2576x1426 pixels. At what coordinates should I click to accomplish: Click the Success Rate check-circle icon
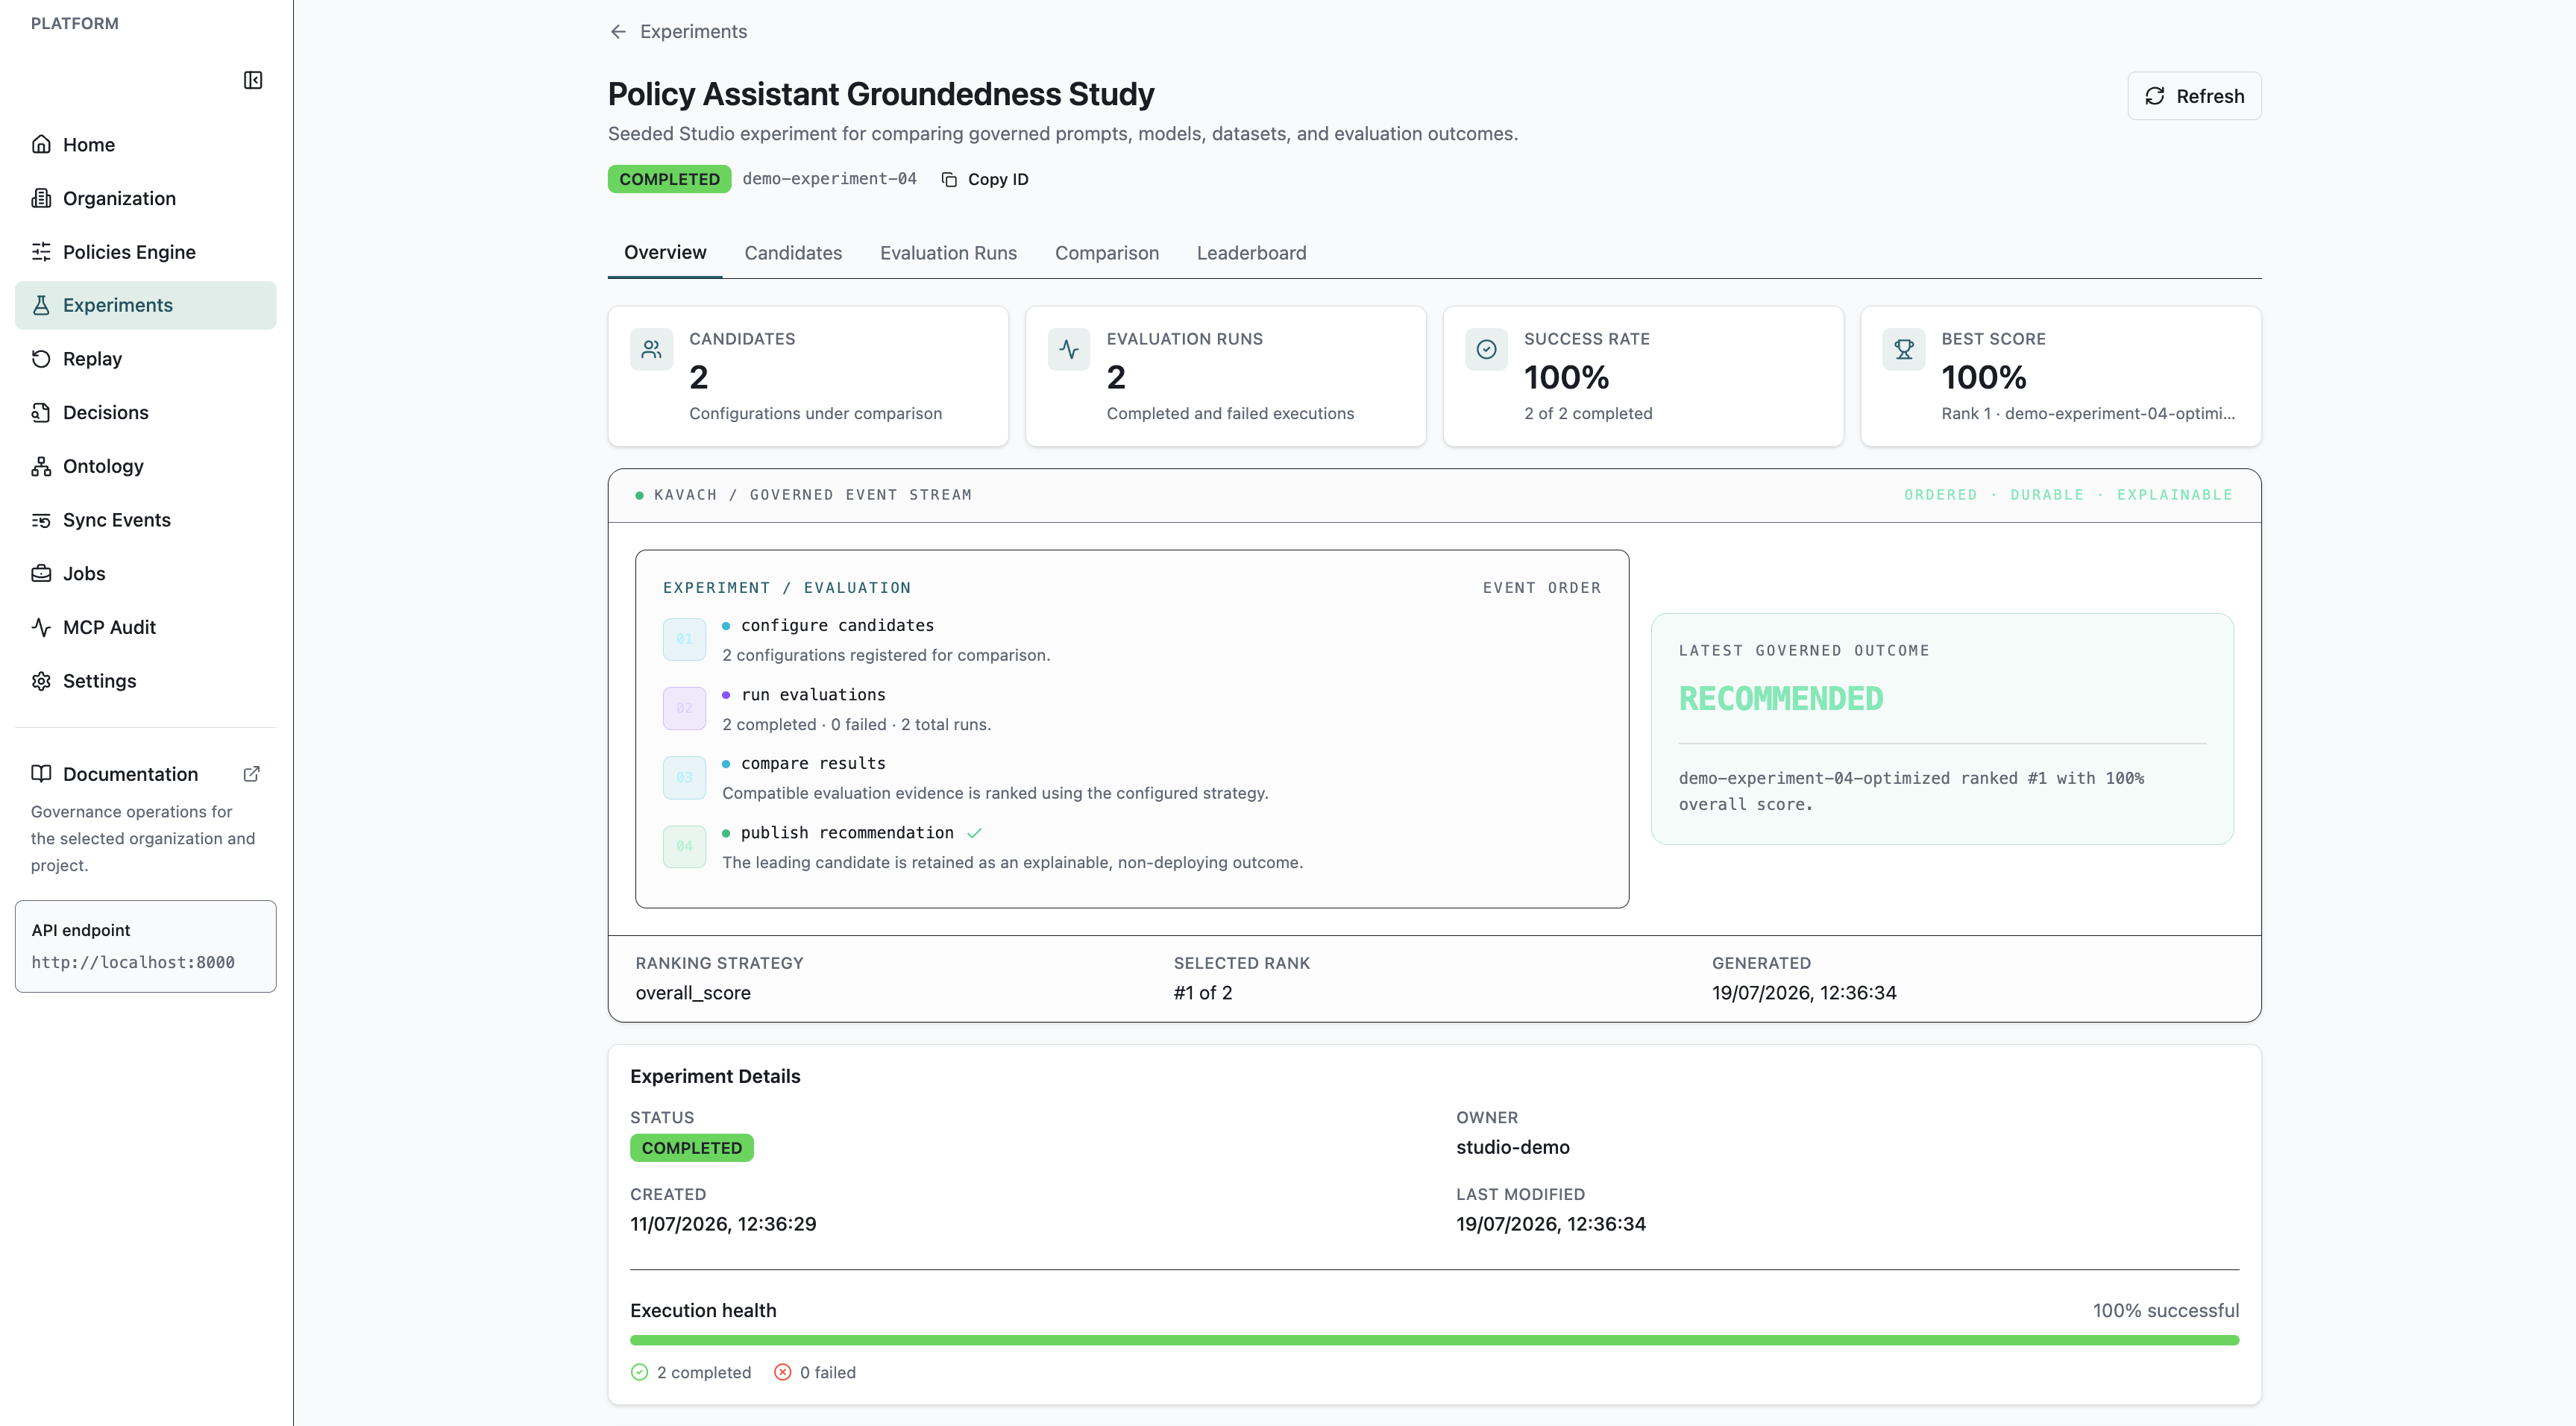pos(1486,350)
